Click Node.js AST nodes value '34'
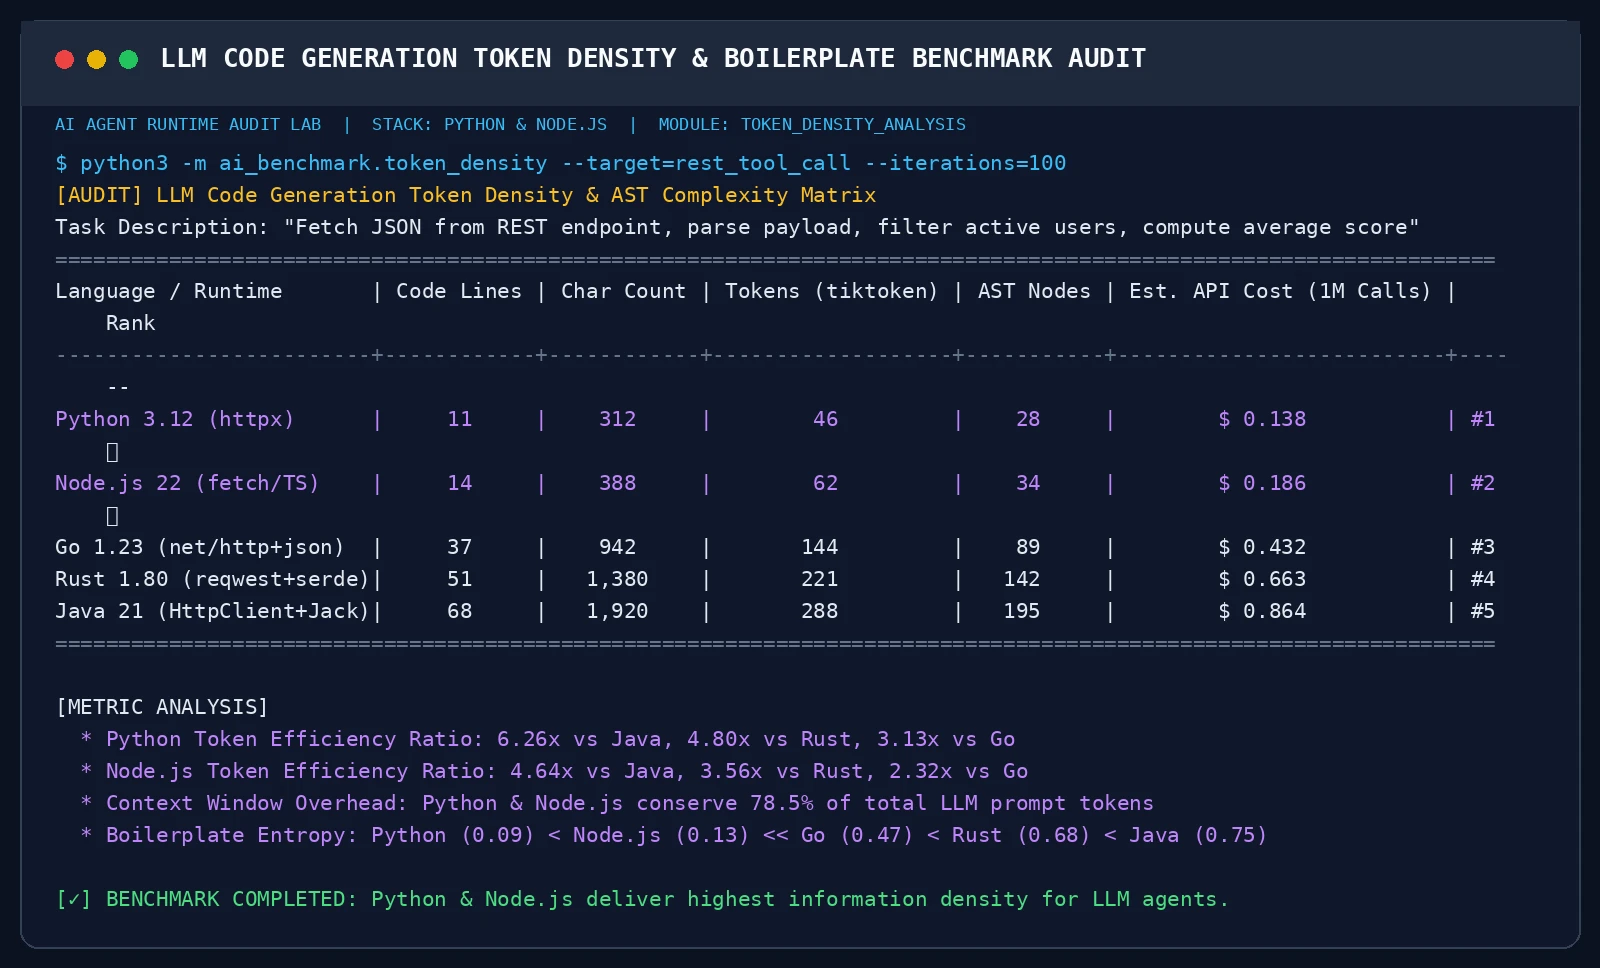1600x968 pixels. [1028, 483]
